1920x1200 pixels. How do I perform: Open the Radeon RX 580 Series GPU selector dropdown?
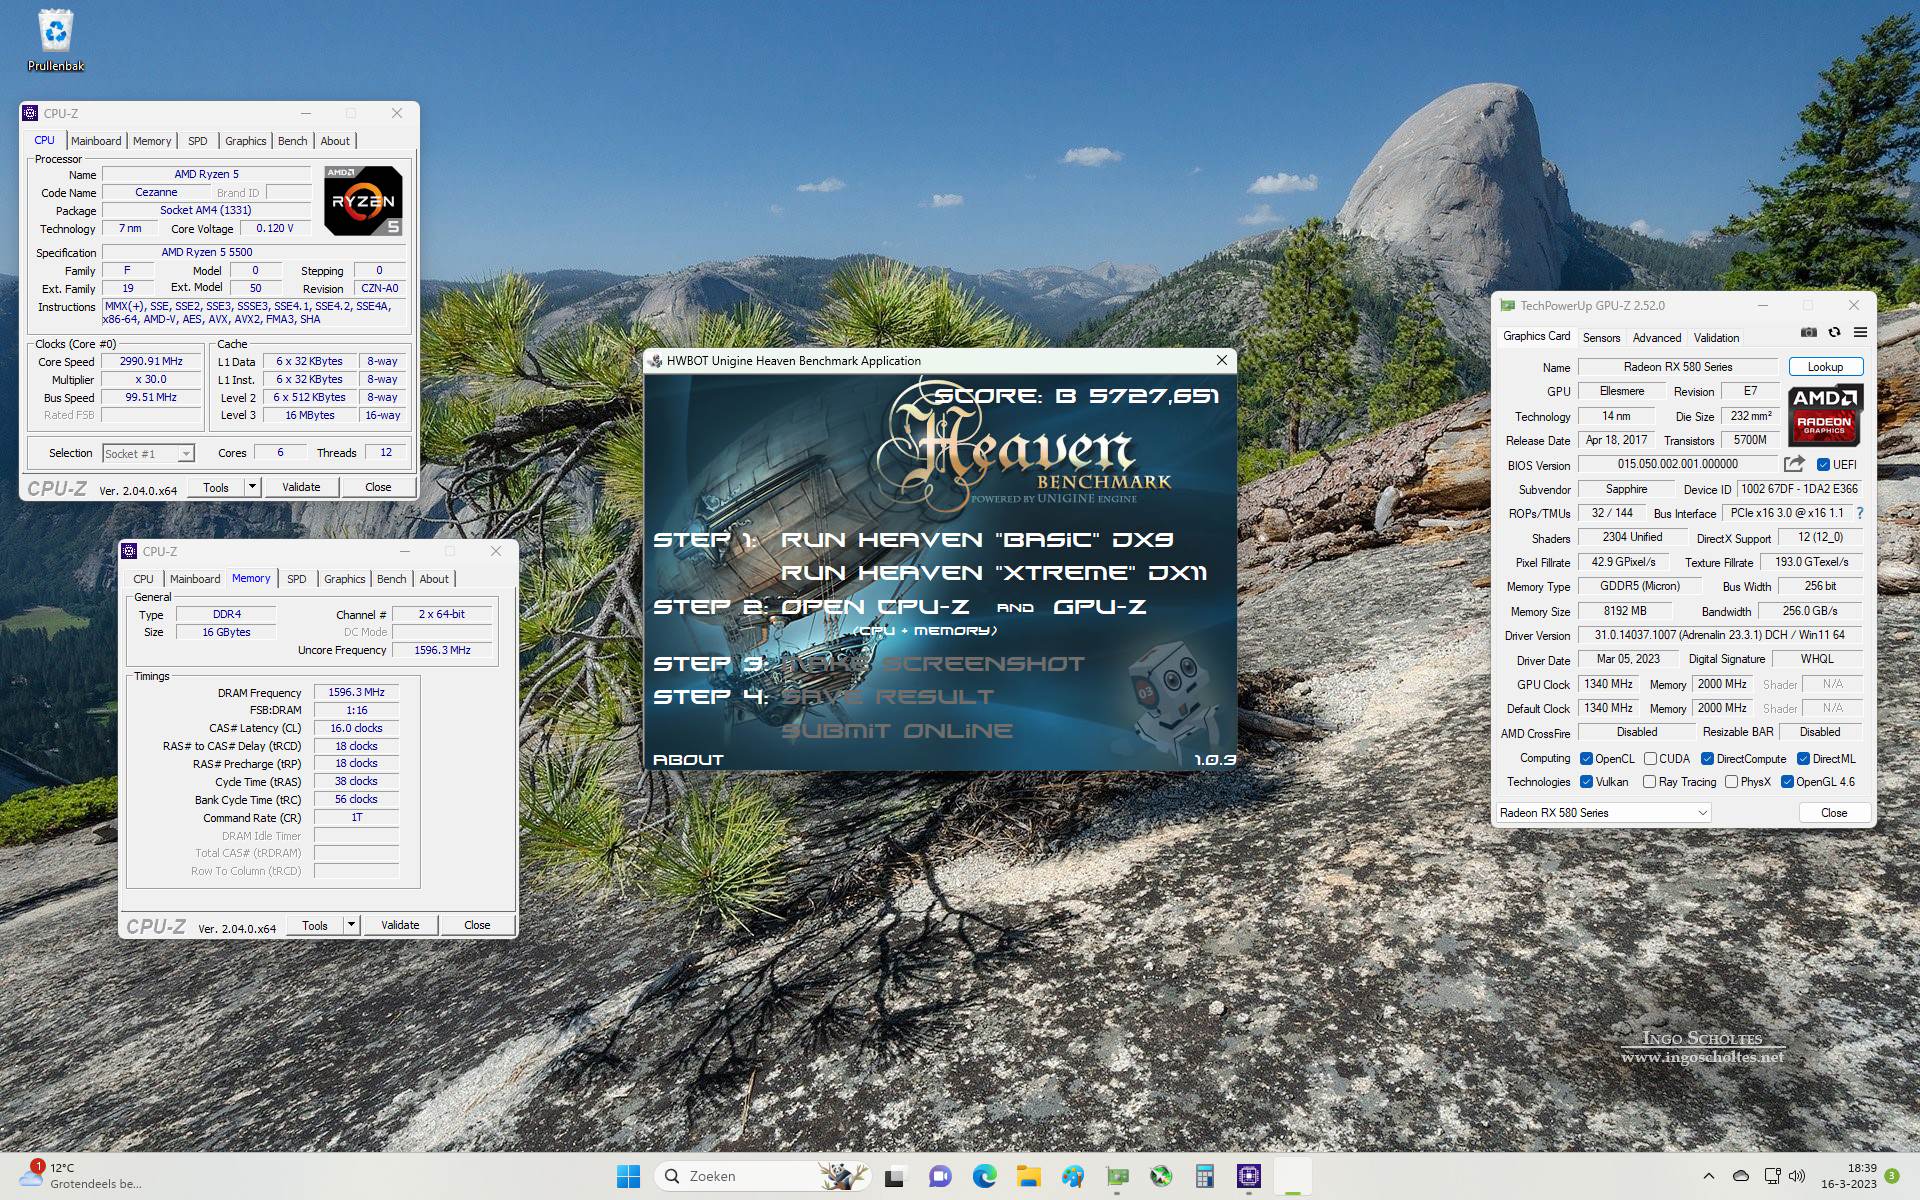click(x=1604, y=812)
